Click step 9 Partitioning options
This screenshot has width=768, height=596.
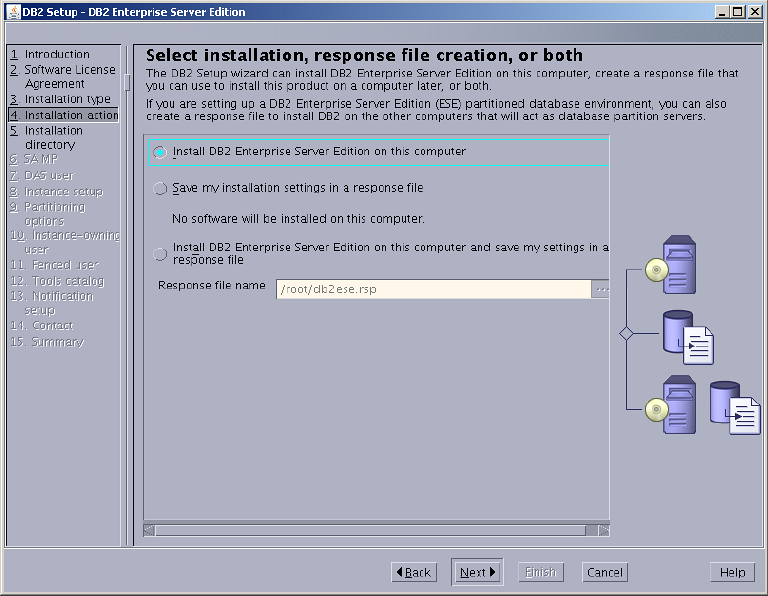pos(48,214)
